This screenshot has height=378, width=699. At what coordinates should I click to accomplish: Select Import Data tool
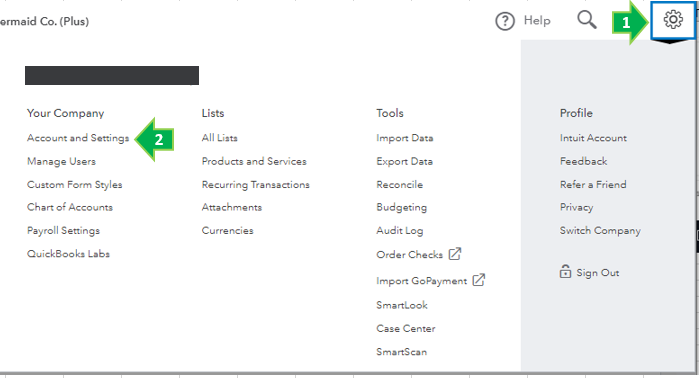(405, 138)
